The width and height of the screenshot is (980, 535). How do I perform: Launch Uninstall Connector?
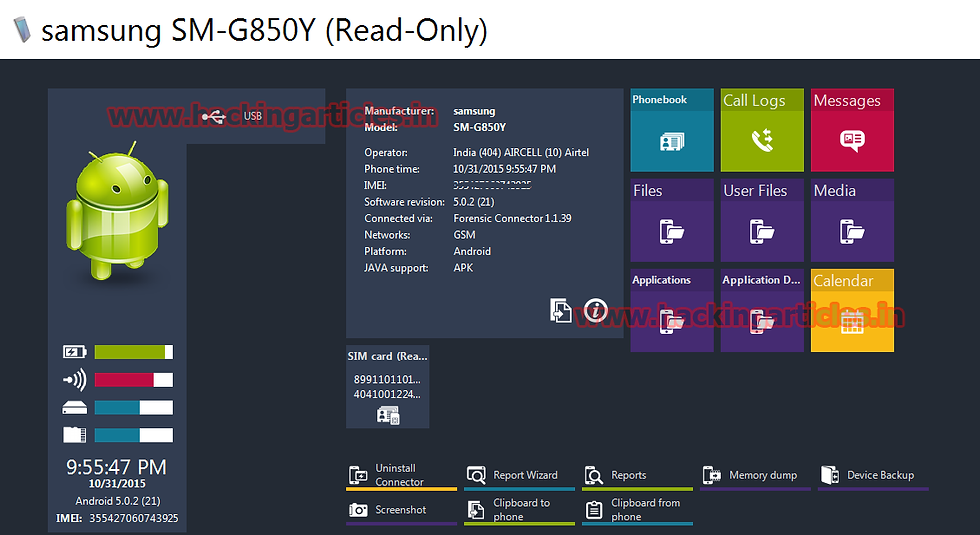click(401, 476)
